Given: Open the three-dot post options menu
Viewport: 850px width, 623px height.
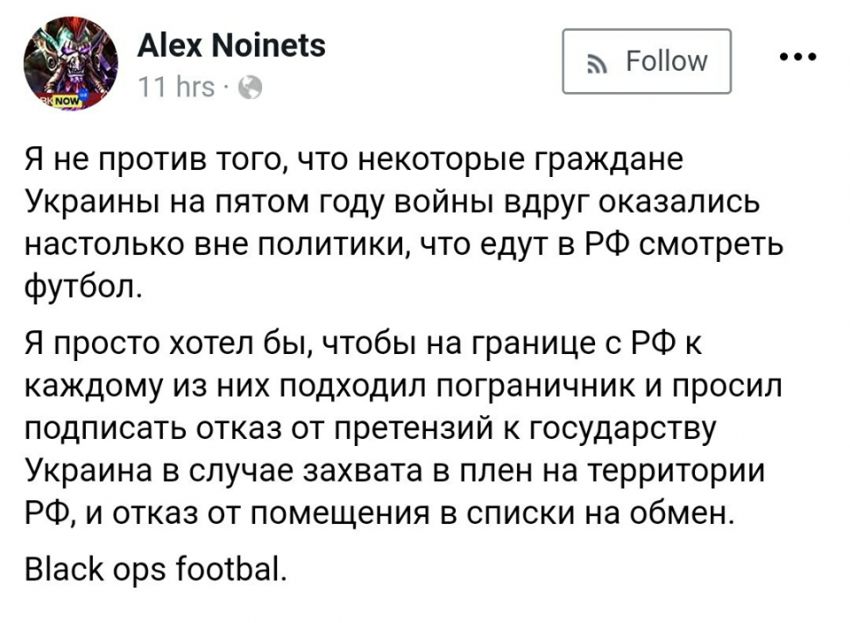Looking at the screenshot, I should click(x=797, y=56).
